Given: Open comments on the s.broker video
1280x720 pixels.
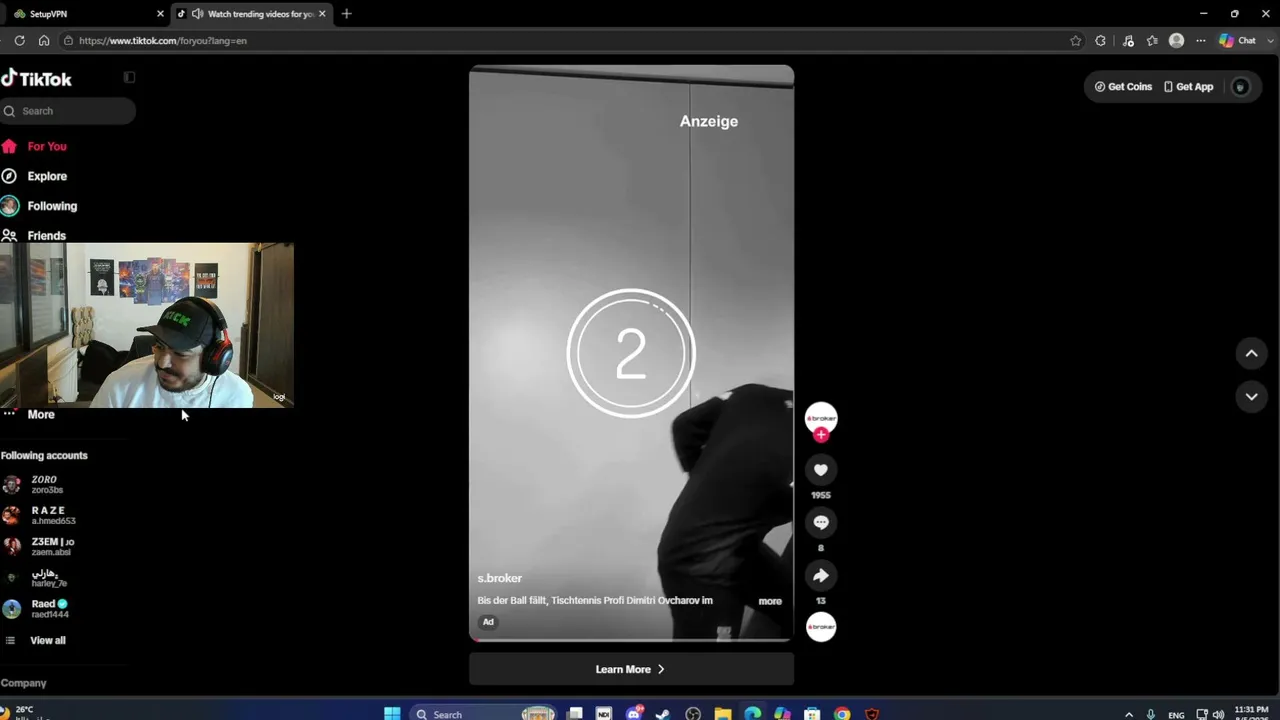Looking at the screenshot, I should click(x=821, y=523).
